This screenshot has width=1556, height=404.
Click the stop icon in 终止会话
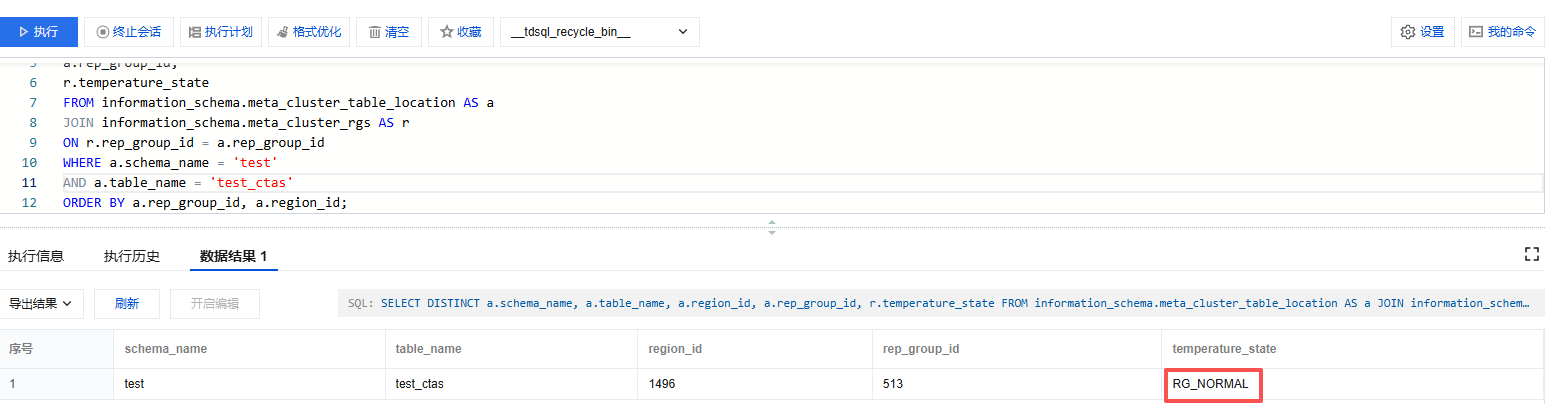[102, 32]
